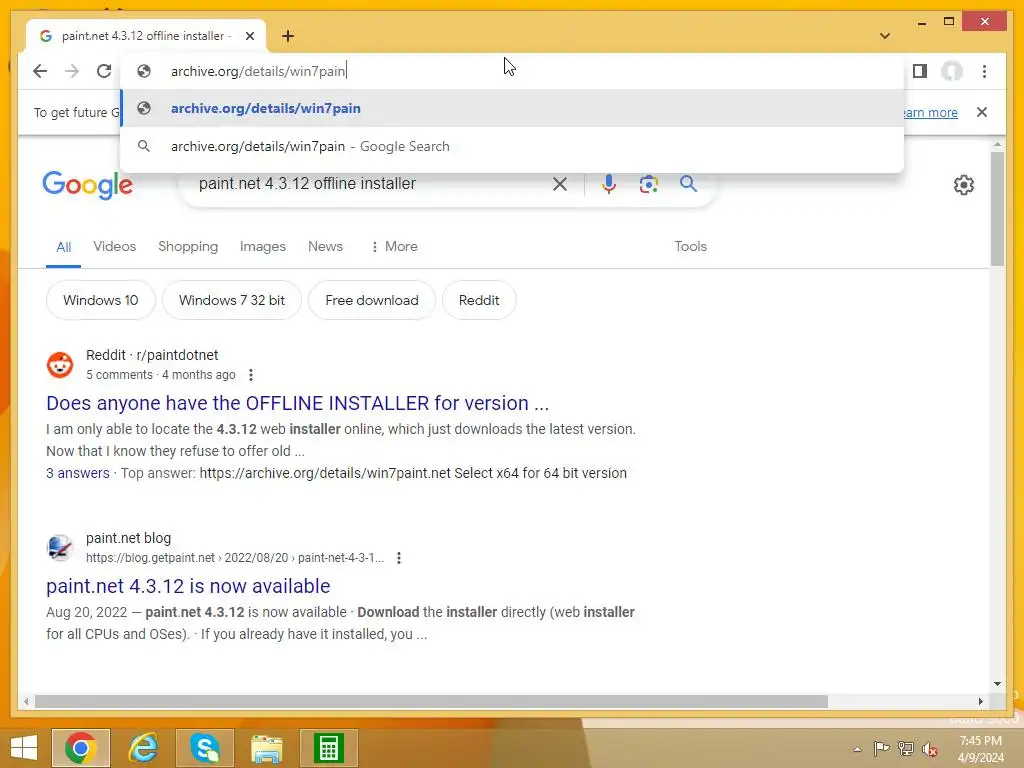
Task: Apply the Reddit filter chip
Action: click(x=479, y=300)
